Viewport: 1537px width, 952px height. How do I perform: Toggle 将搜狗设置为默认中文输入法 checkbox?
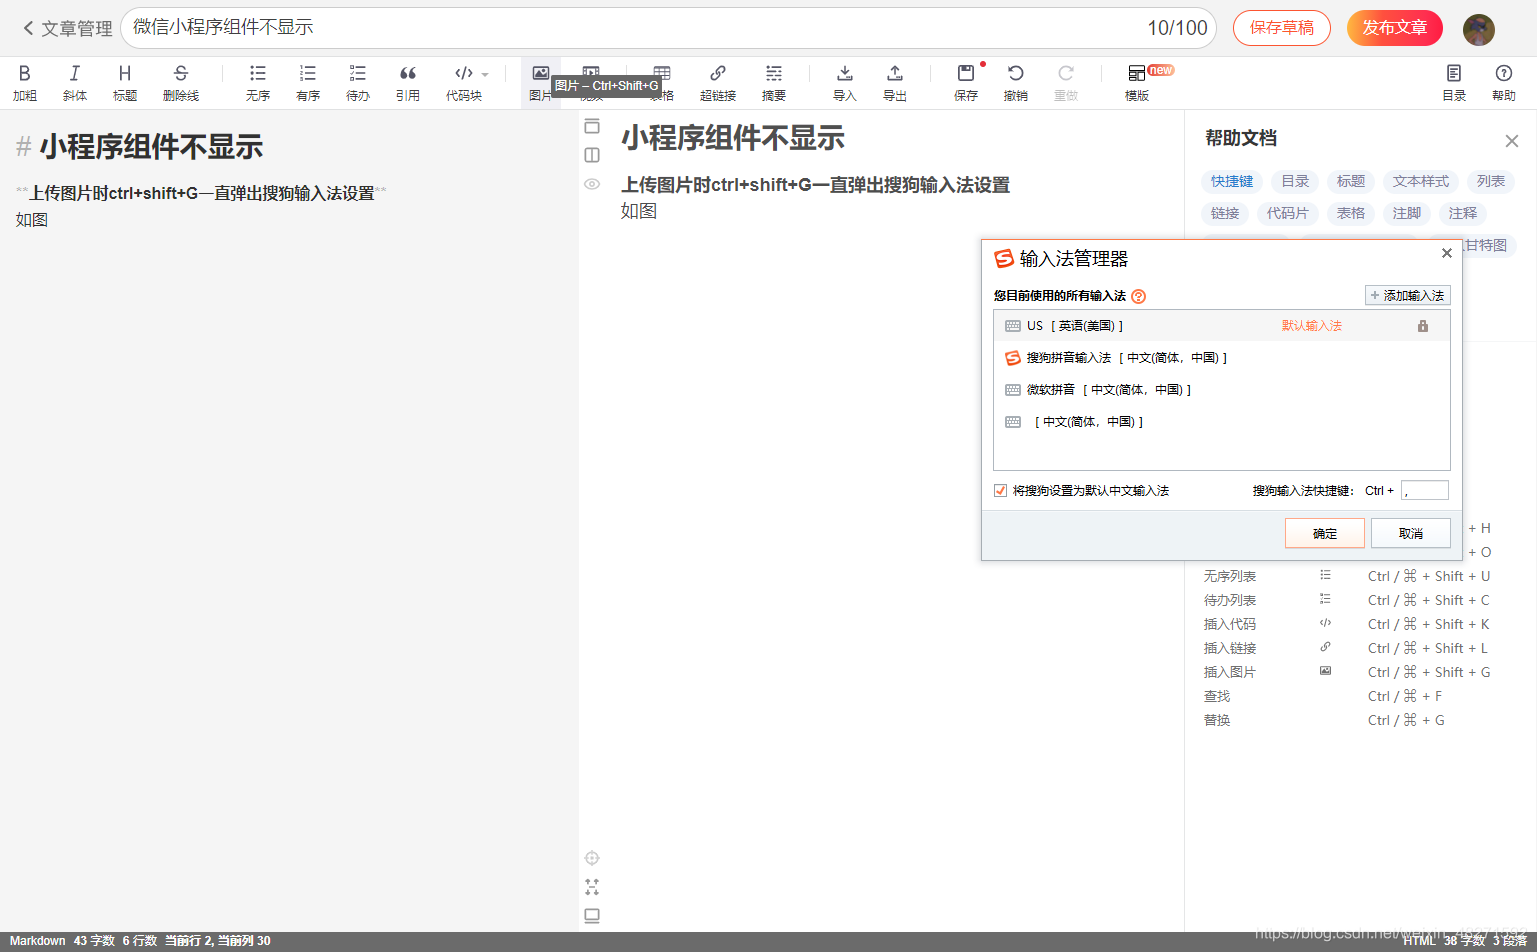pyautogui.click(x=1000, y=490)
